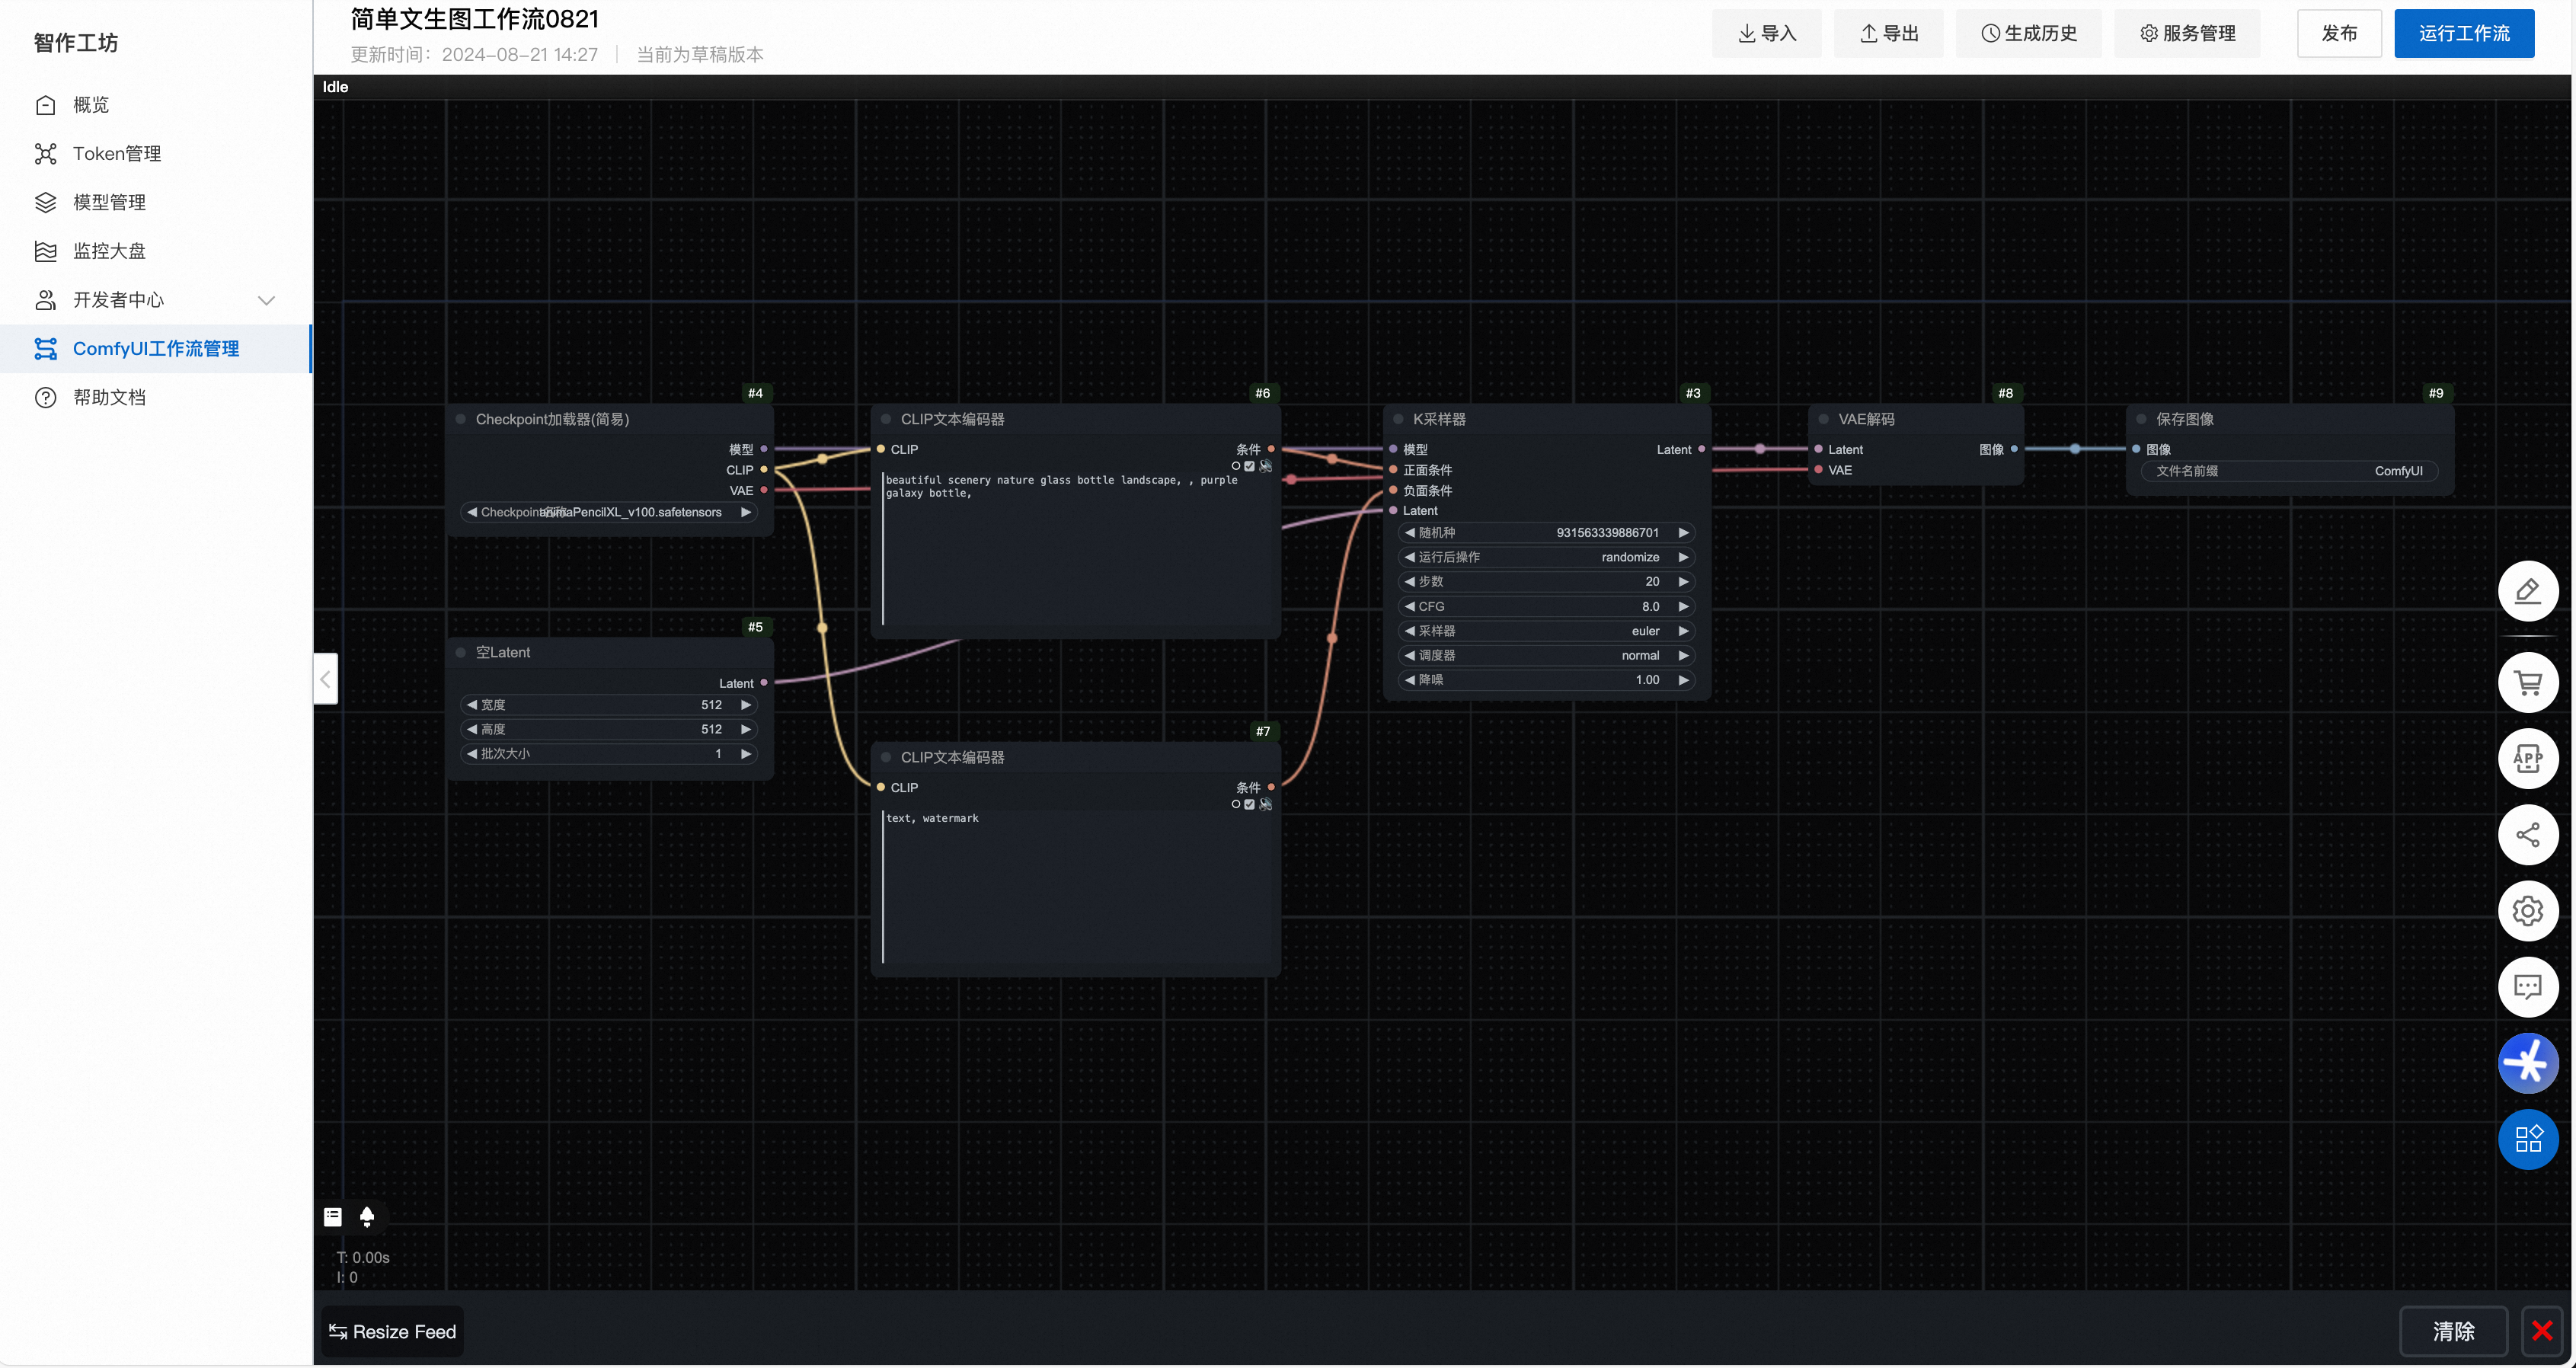
Task: Click previous arrow on 采样器 selector
Action: pyautogui.click(x=1409, y=631)
